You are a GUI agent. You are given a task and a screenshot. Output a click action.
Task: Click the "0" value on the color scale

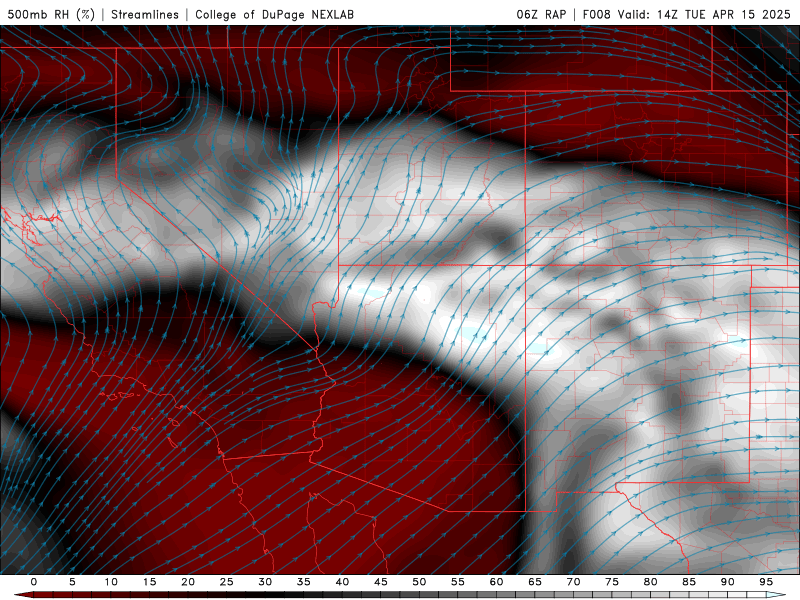(x=34, y=582)
